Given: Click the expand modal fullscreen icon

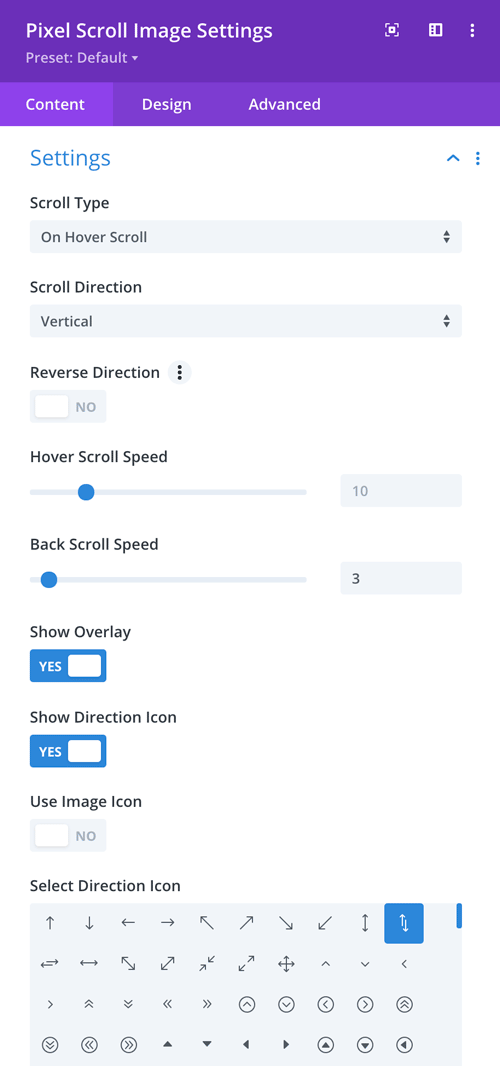Looking at the screenshot, I should tap(392, 30).
